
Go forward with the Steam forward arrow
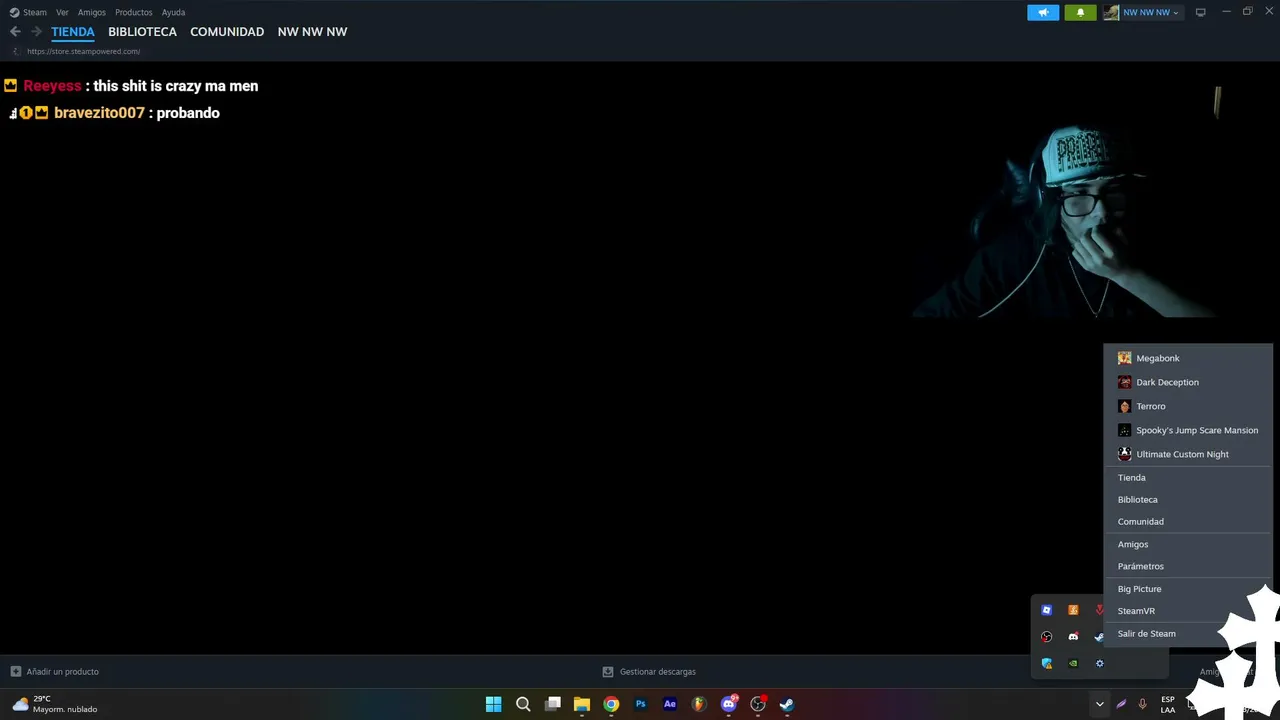coord(37,32)
